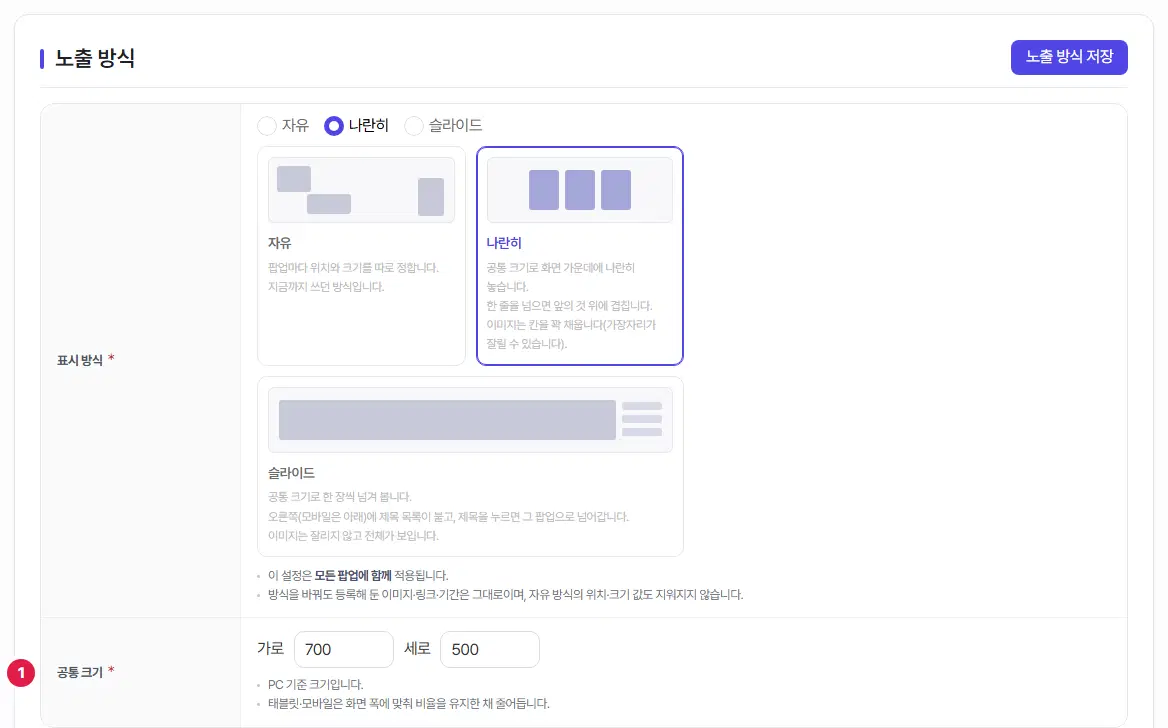
Task: Click the 세로 height field showing 500
Action: (x=489, y=650)
